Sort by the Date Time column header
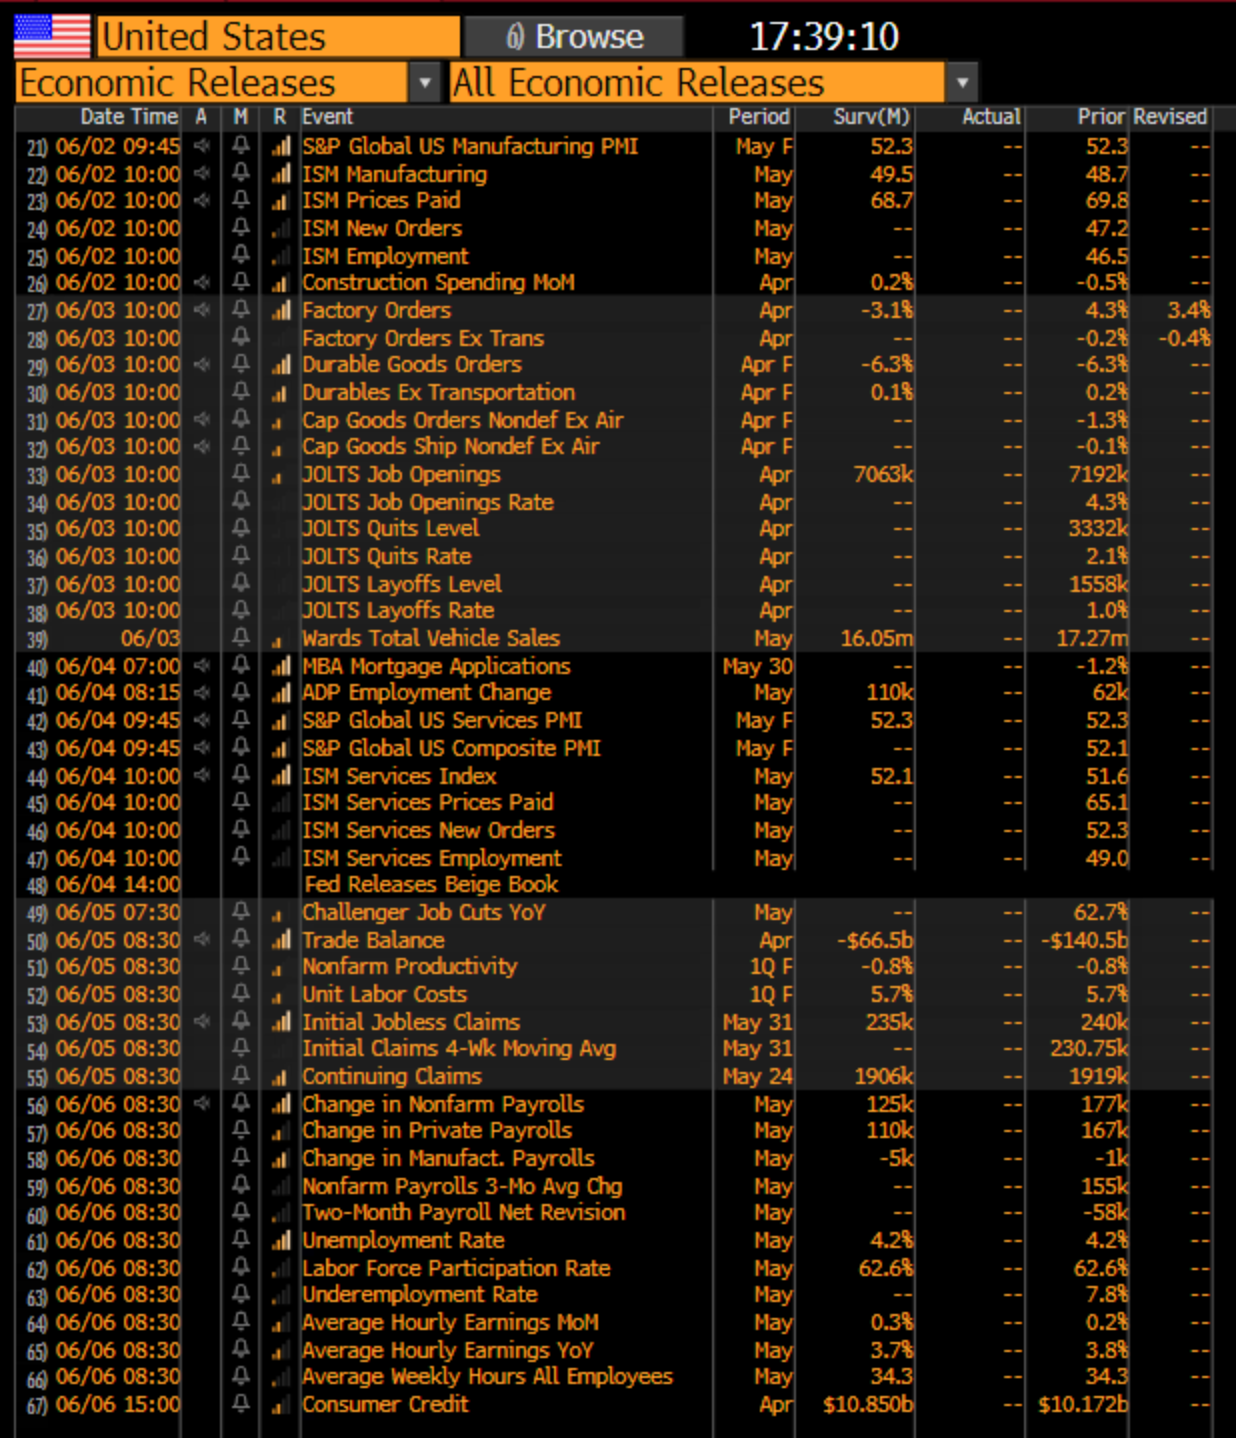The width and height of the screenshot is (1236, 1438). [x=129, y=117]
